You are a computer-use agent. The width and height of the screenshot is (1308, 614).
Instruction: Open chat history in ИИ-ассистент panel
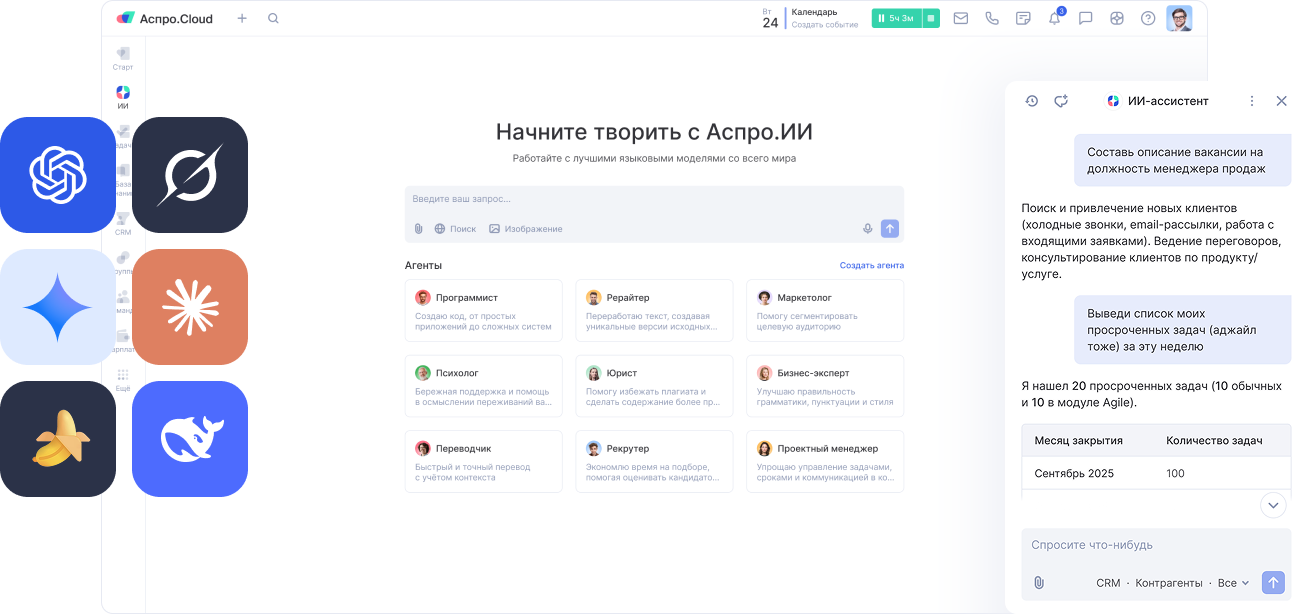click(x=1032, y=101)
